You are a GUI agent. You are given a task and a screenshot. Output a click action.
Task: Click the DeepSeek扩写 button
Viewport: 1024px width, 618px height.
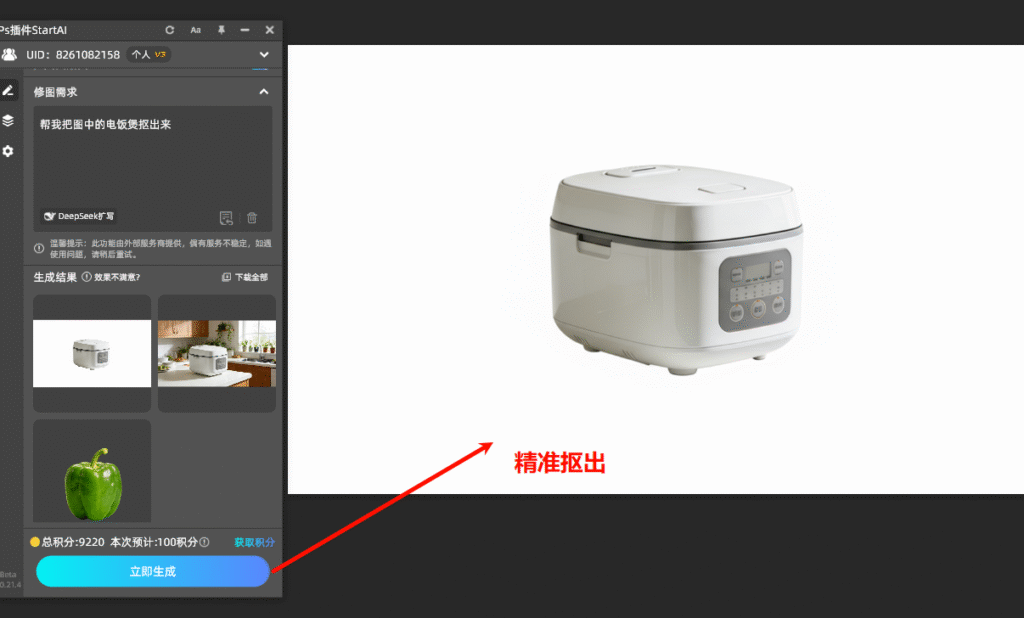(x=80, y=216)
